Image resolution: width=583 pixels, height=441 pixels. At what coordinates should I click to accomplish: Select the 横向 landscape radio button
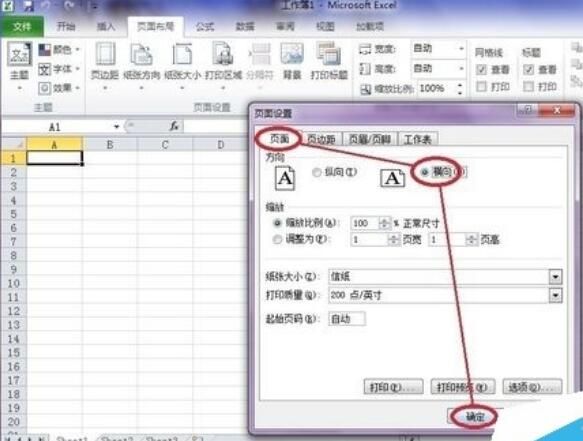click(425, 172)
